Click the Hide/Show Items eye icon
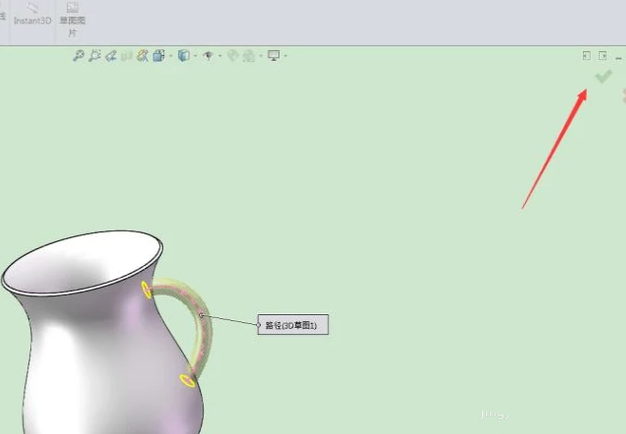This screenshot has width=626, height=434. [208, 55]
